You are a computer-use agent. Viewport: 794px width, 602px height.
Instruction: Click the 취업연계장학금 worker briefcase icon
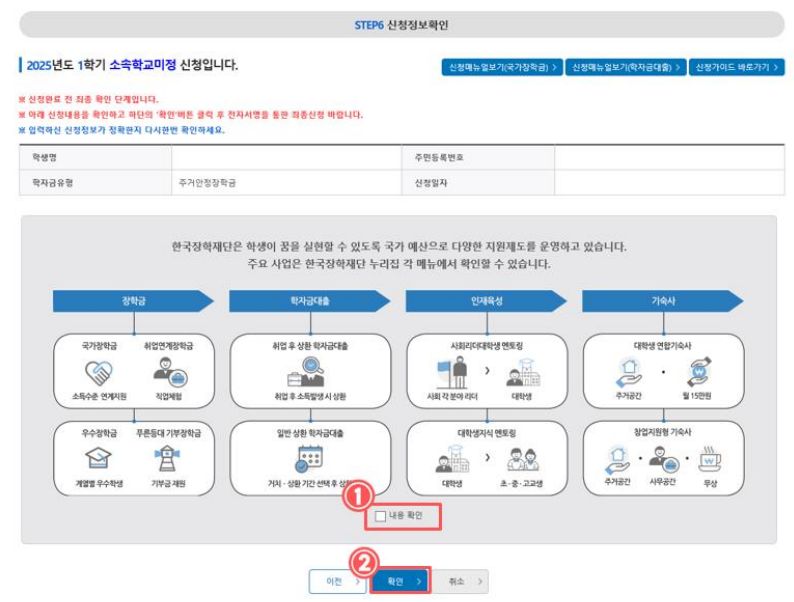170,372
